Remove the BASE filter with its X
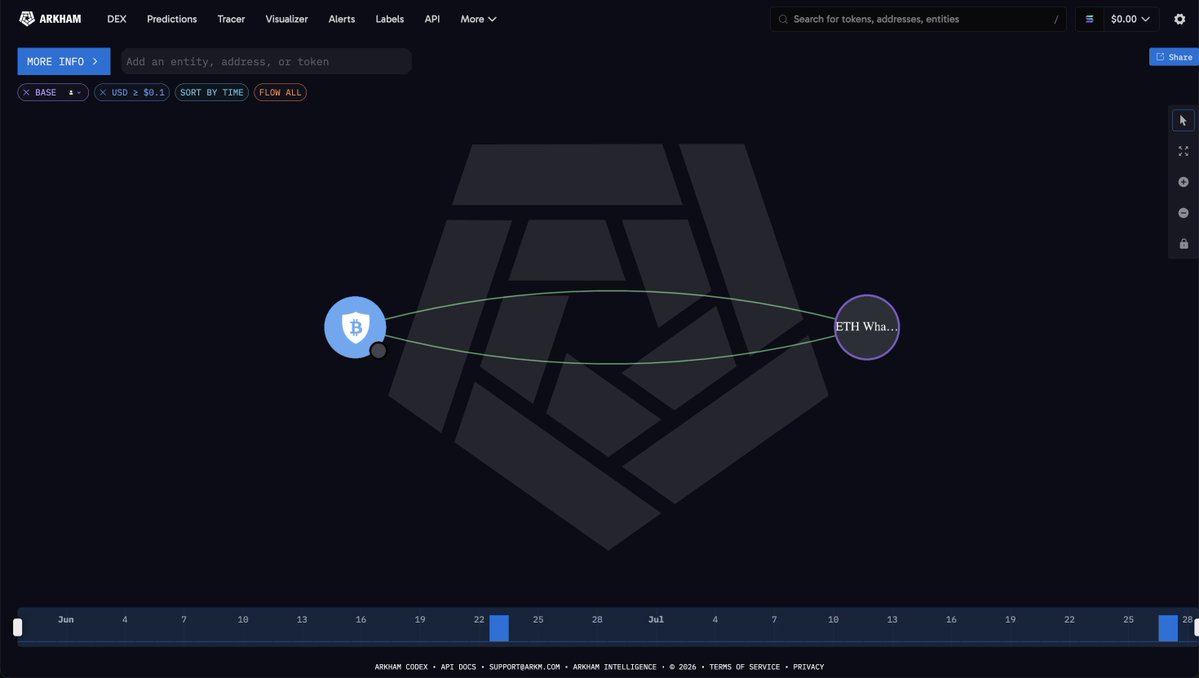1199x678 pixels. point(26,92)
